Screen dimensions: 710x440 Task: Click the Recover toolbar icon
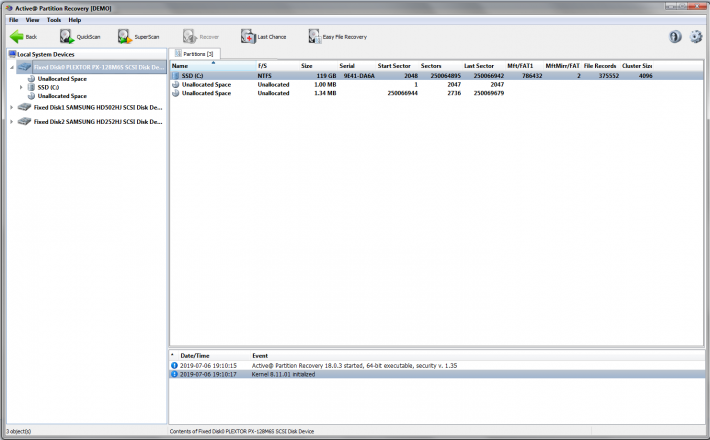[190, 37]
